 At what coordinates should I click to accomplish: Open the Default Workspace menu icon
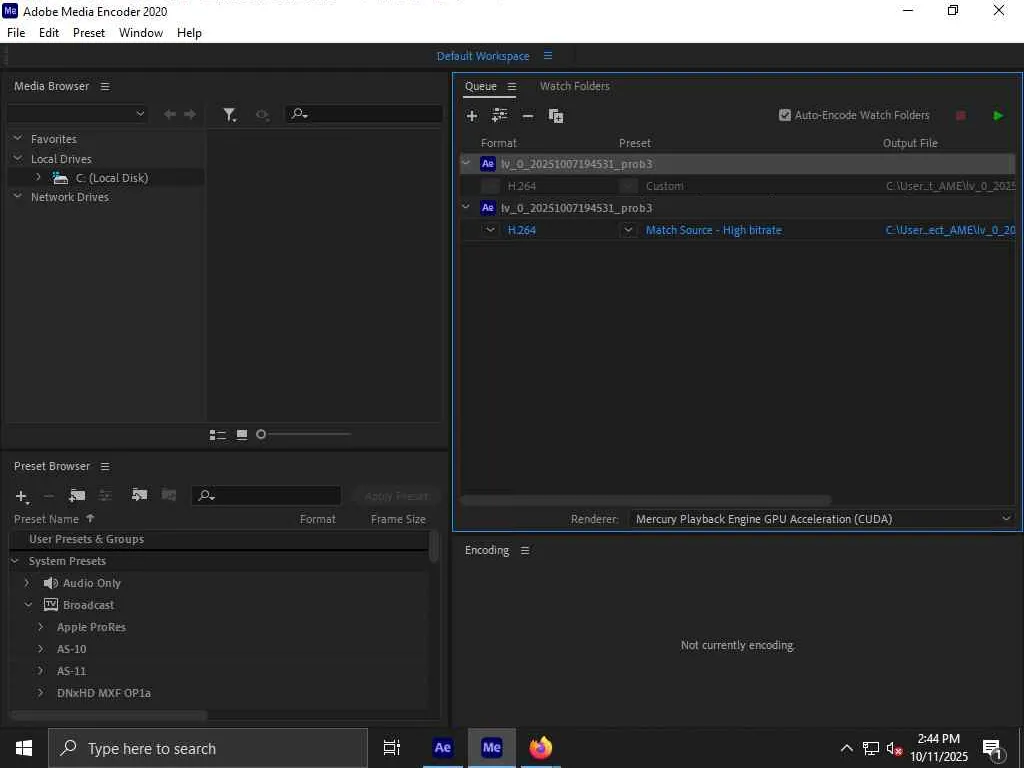click(548, 56)
